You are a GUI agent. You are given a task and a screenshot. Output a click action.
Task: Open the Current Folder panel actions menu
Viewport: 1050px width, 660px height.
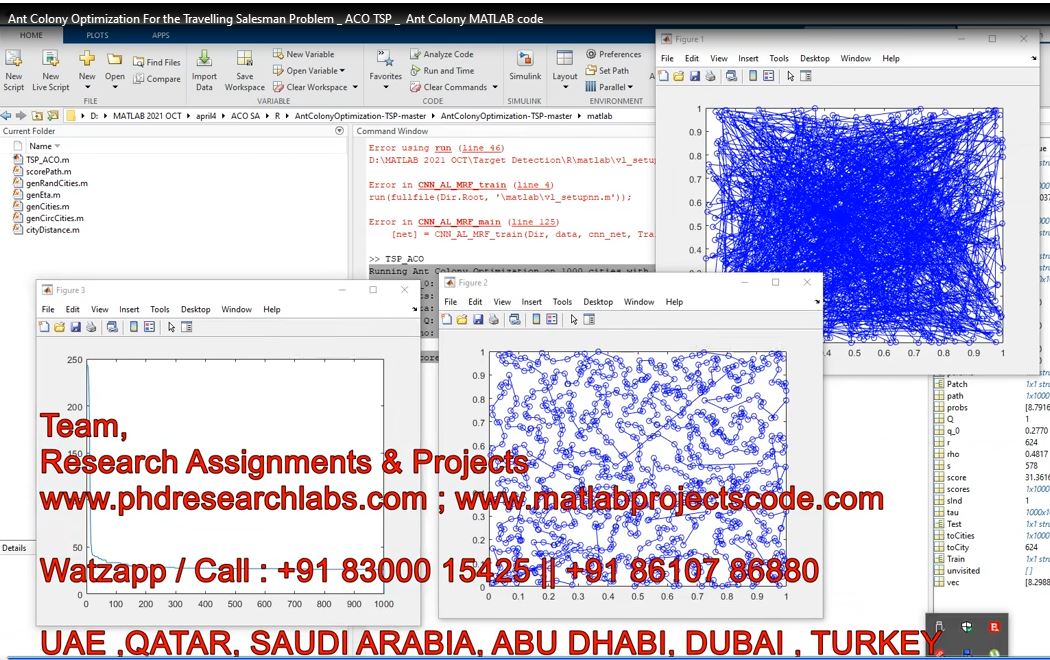[339, 131]
